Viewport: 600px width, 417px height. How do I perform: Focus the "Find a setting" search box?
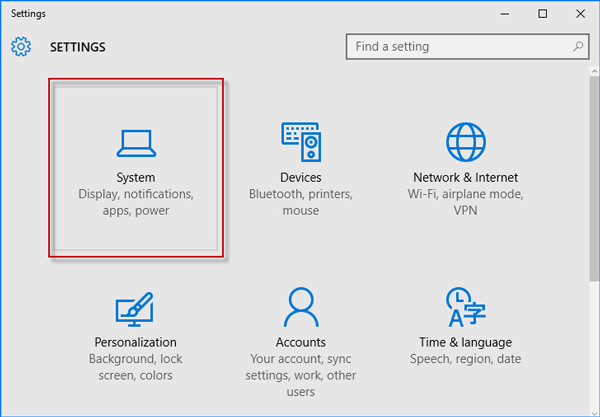[460, 46]
